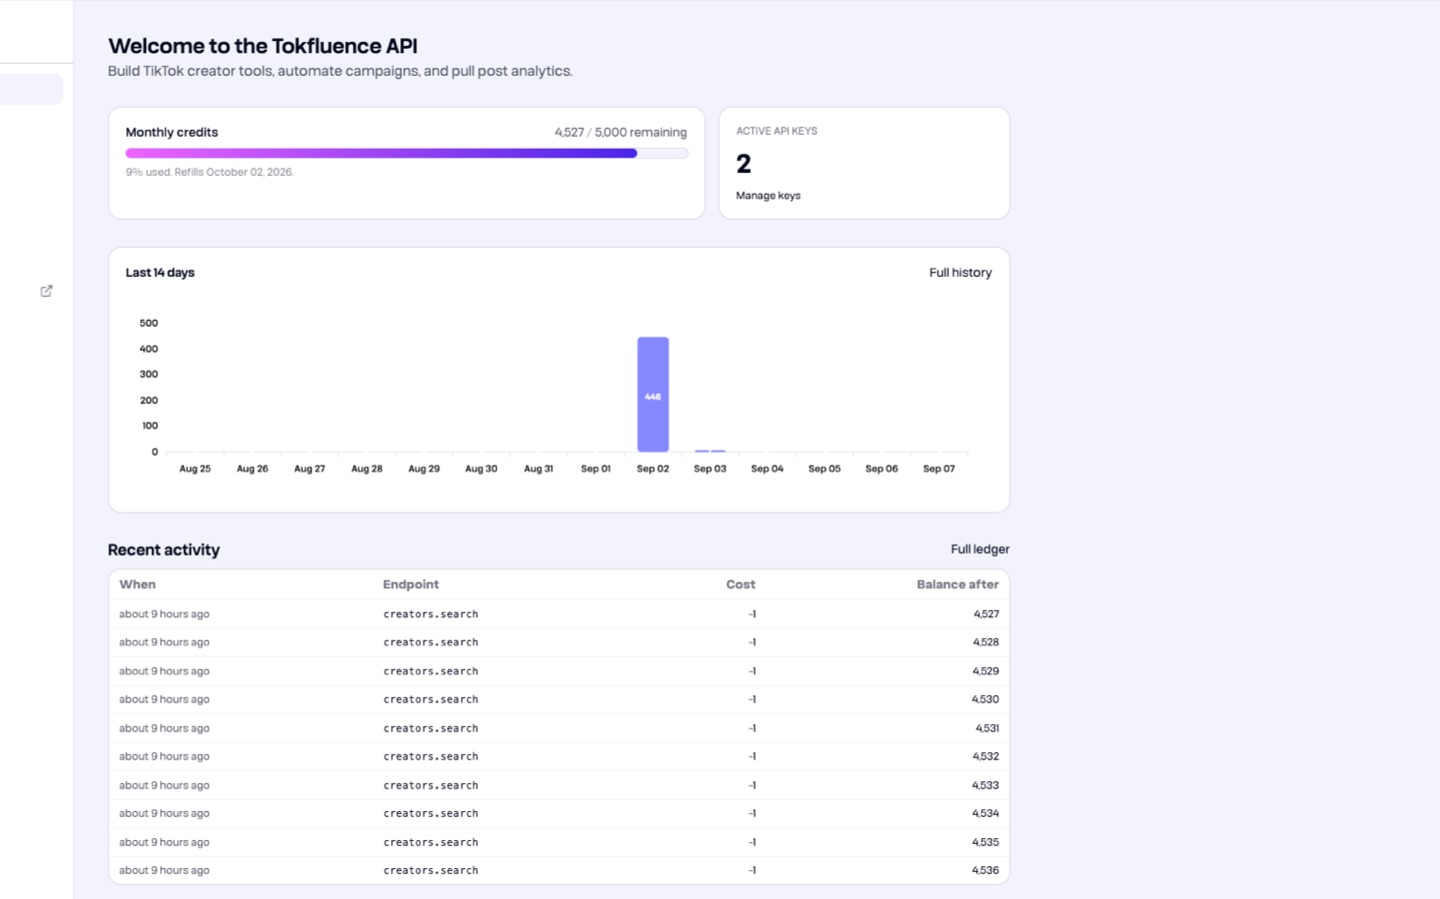Click the "Endpoint" column header

coord(411,585)
